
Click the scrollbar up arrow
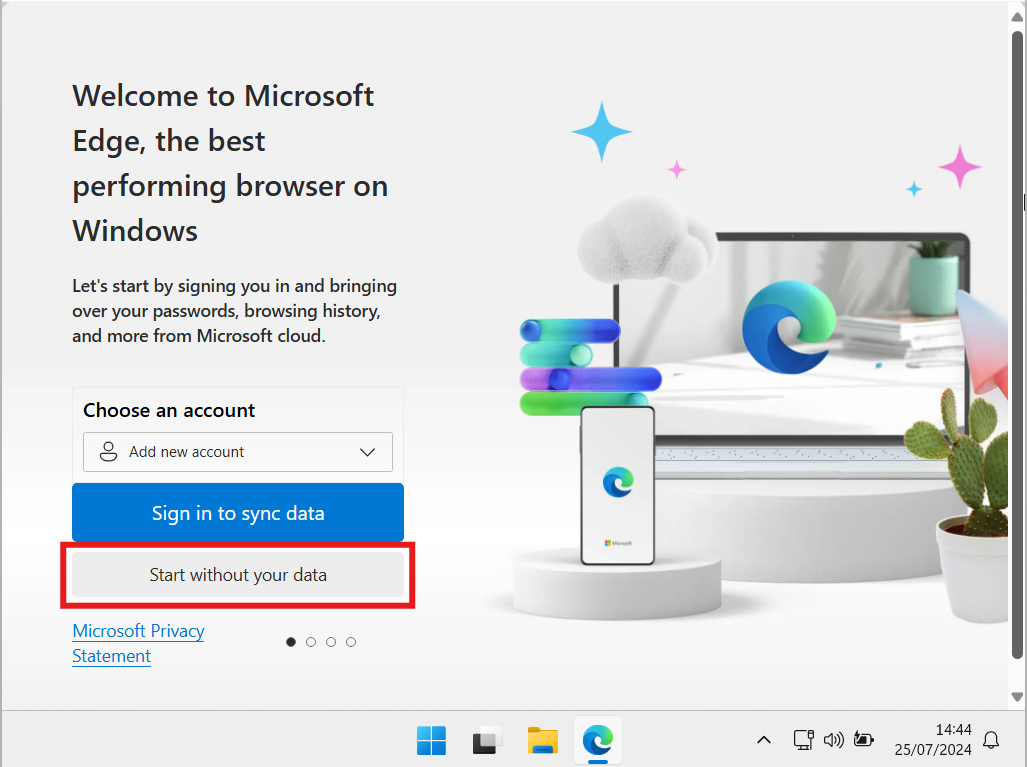1017,16
